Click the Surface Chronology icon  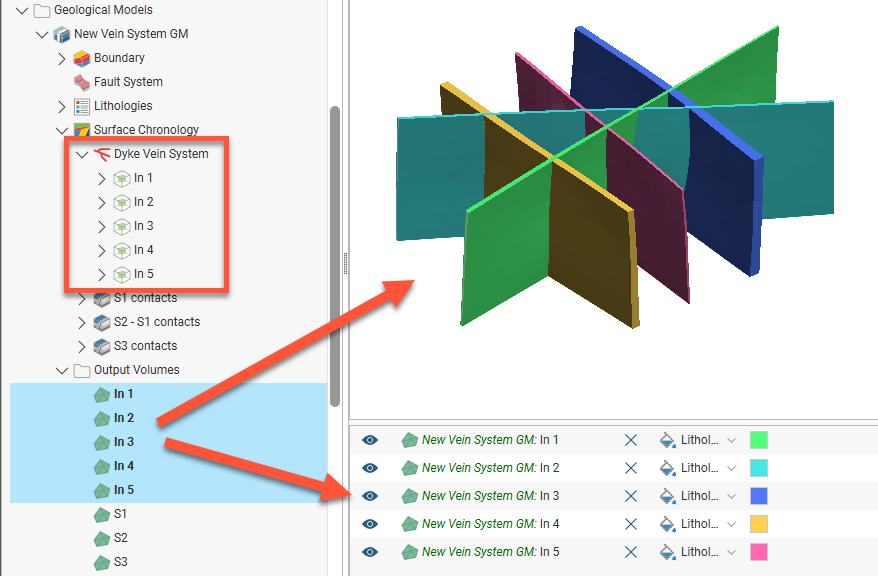pos(81,130)
